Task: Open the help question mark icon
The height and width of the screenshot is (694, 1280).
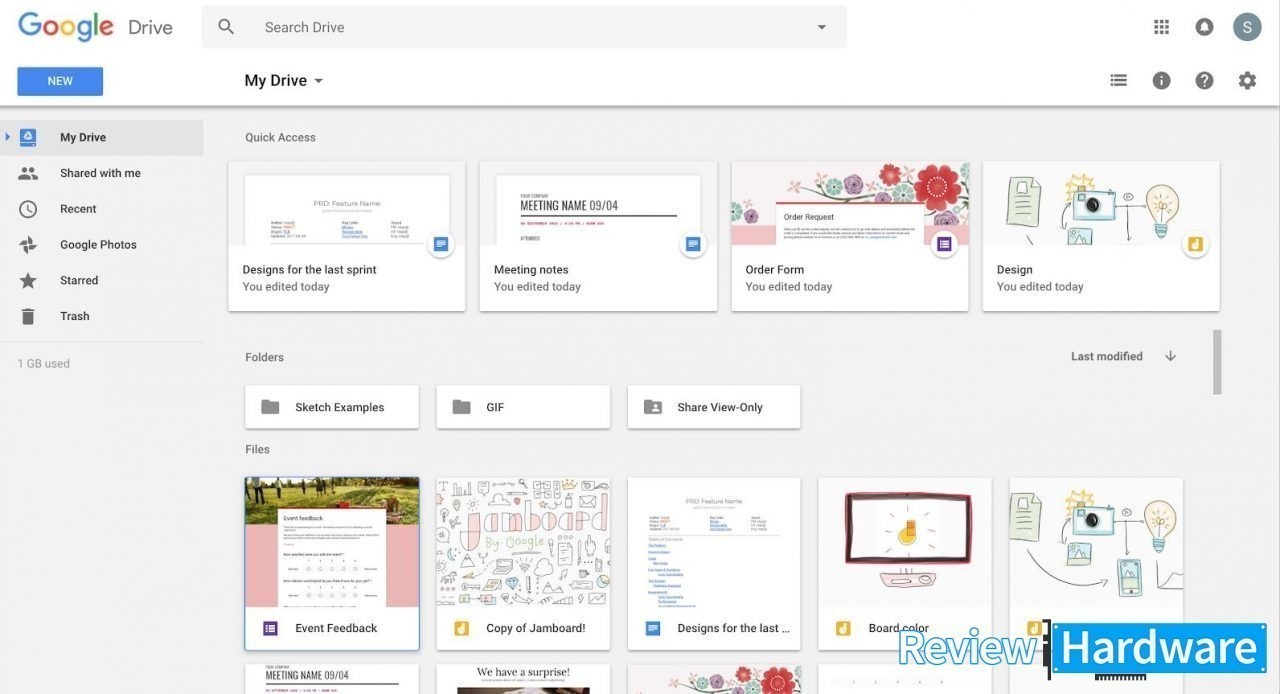Action: coord(1204,81)
